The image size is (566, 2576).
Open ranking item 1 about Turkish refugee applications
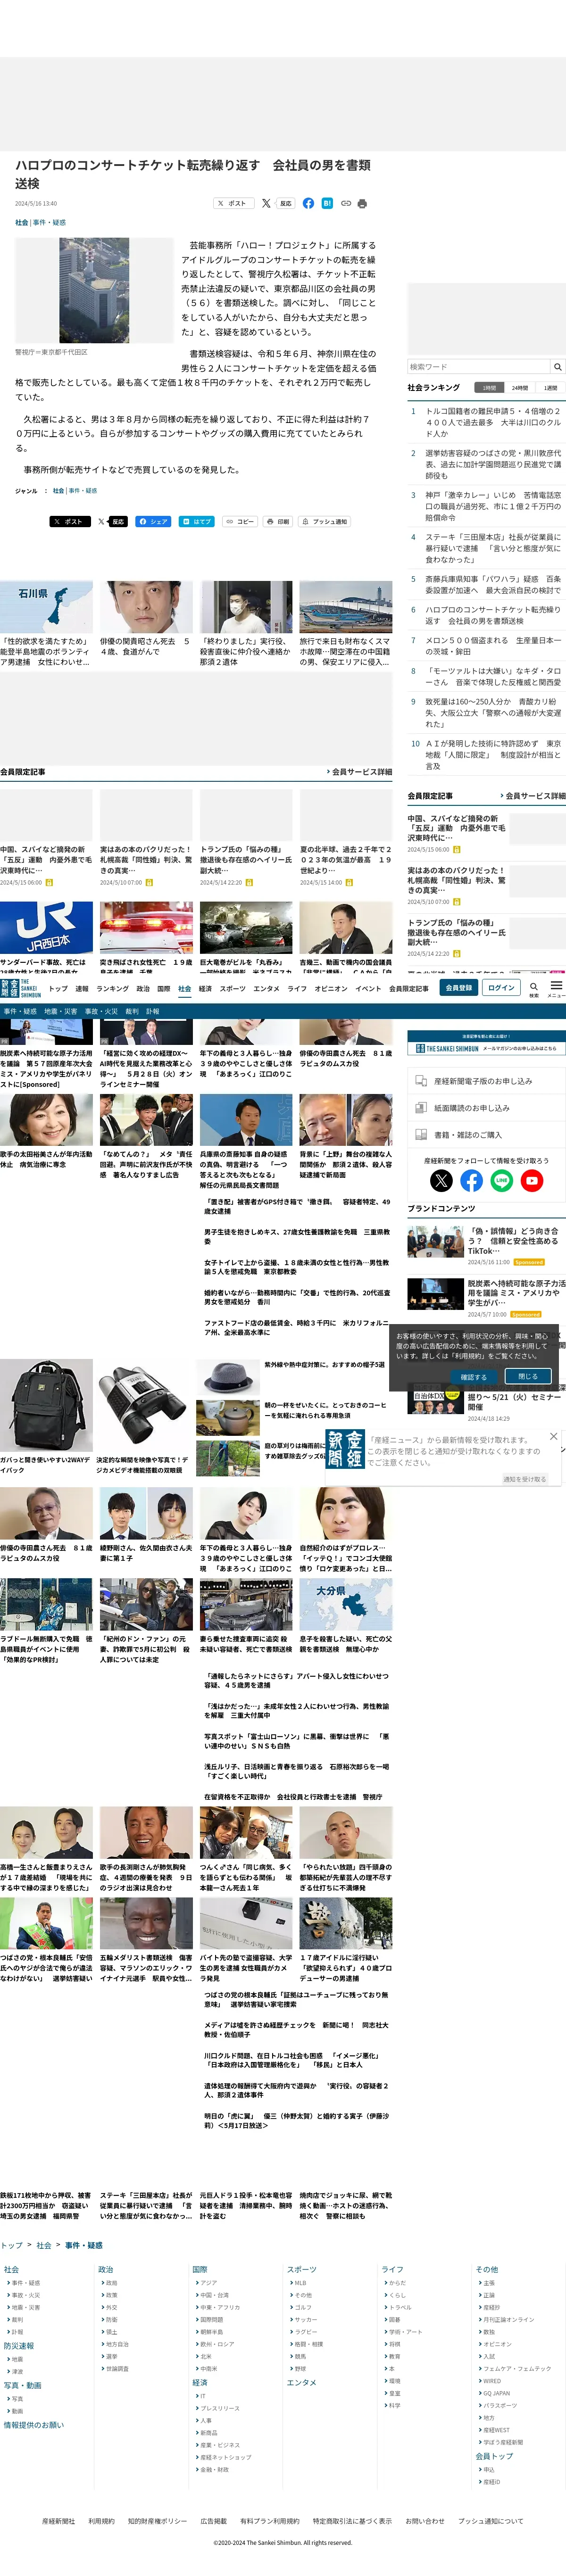tap(493, 422)
